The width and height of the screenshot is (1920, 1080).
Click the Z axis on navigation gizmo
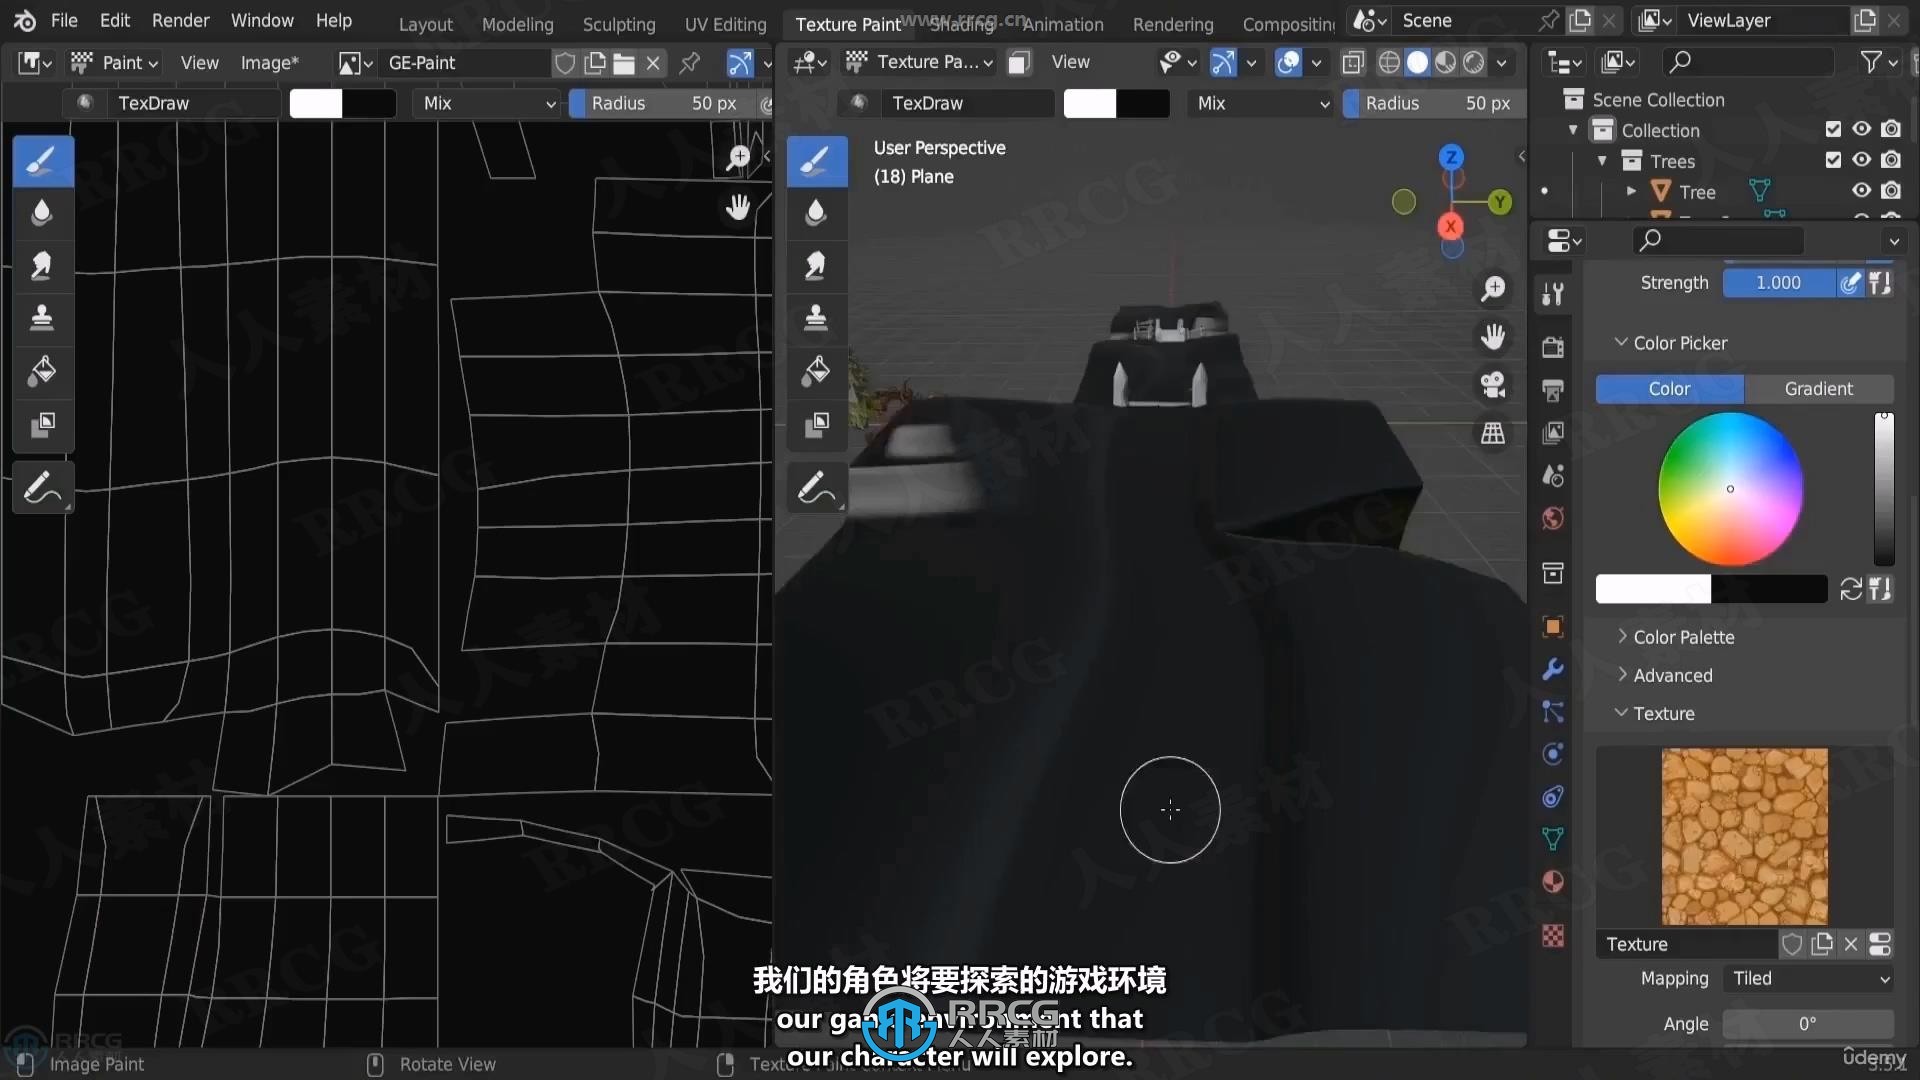click(1451, 157)
